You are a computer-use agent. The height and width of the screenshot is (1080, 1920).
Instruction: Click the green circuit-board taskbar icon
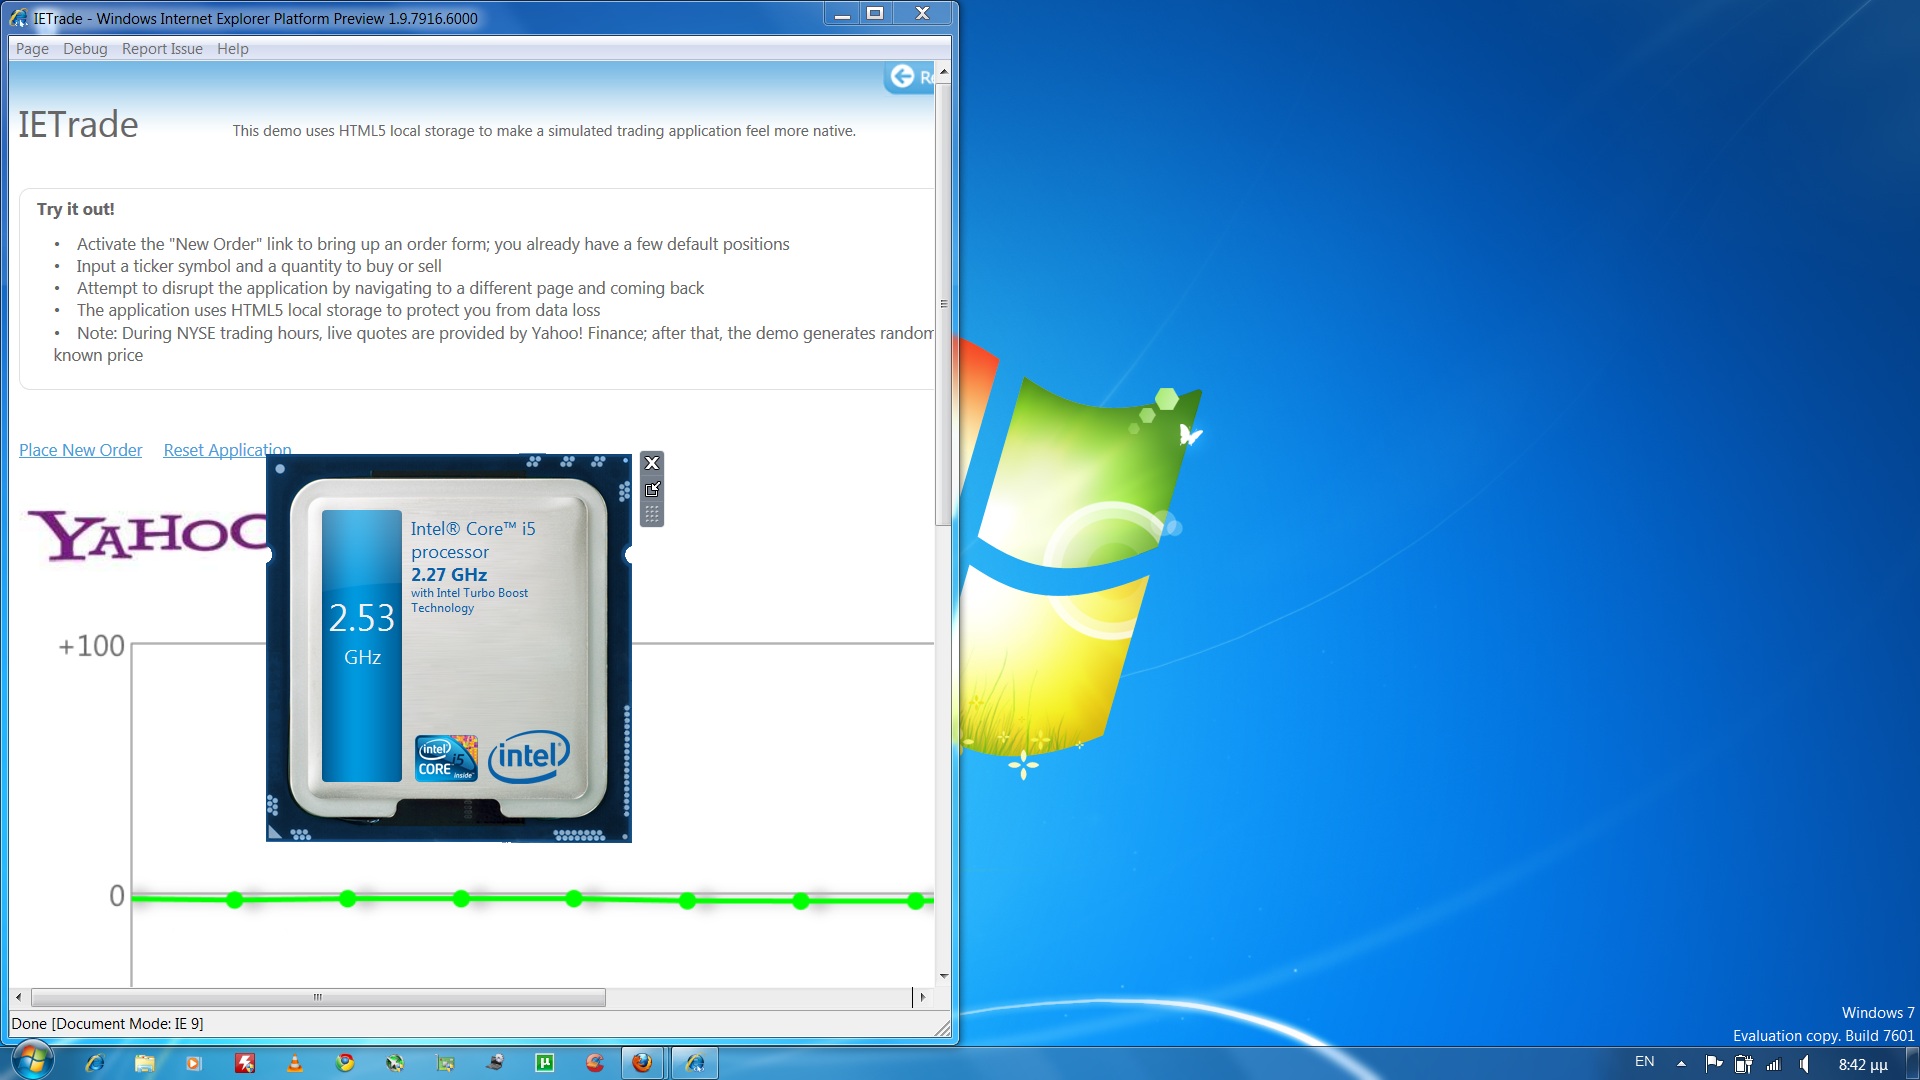point(445,1063)
